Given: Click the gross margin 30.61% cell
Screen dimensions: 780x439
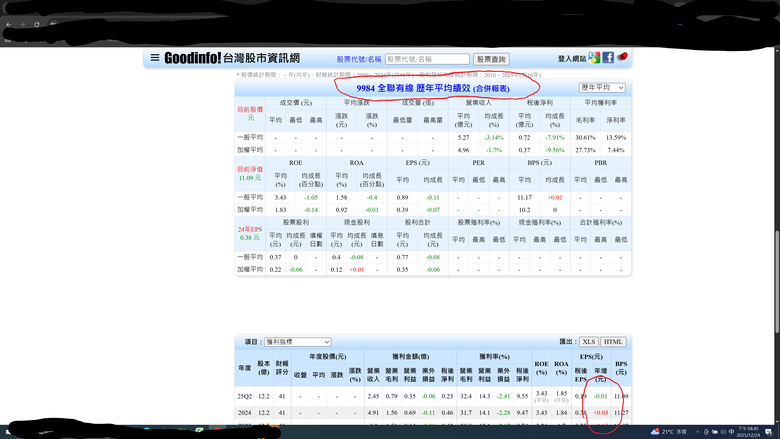Looking at the screenshot, I should pos(585,138).
